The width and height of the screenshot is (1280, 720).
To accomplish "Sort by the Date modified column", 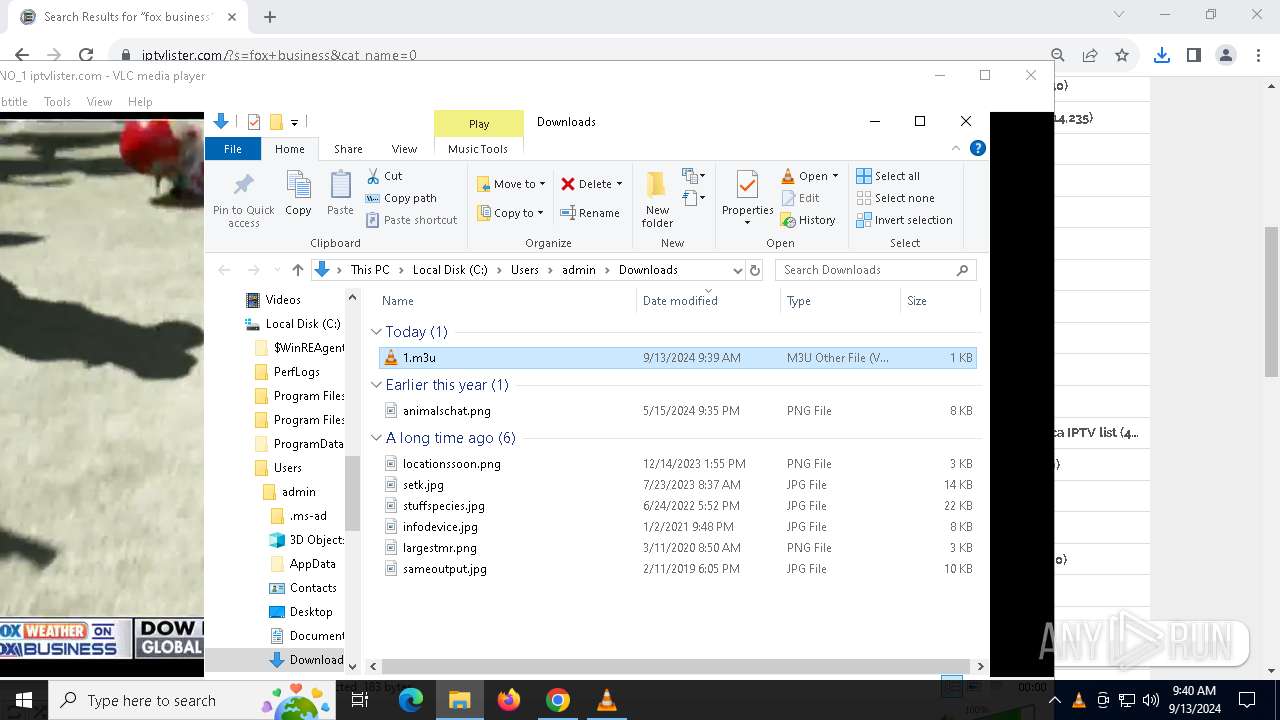I will [708, 301].
